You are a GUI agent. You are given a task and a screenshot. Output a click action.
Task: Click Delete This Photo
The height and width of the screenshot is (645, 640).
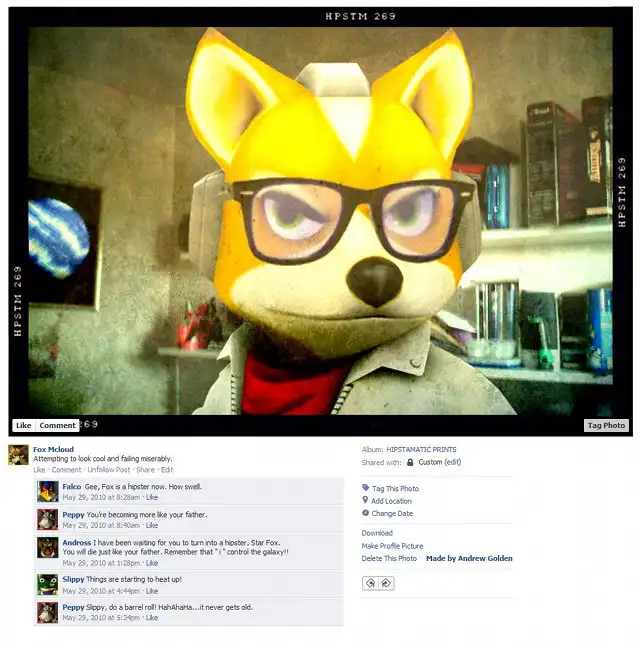[389, 558]
